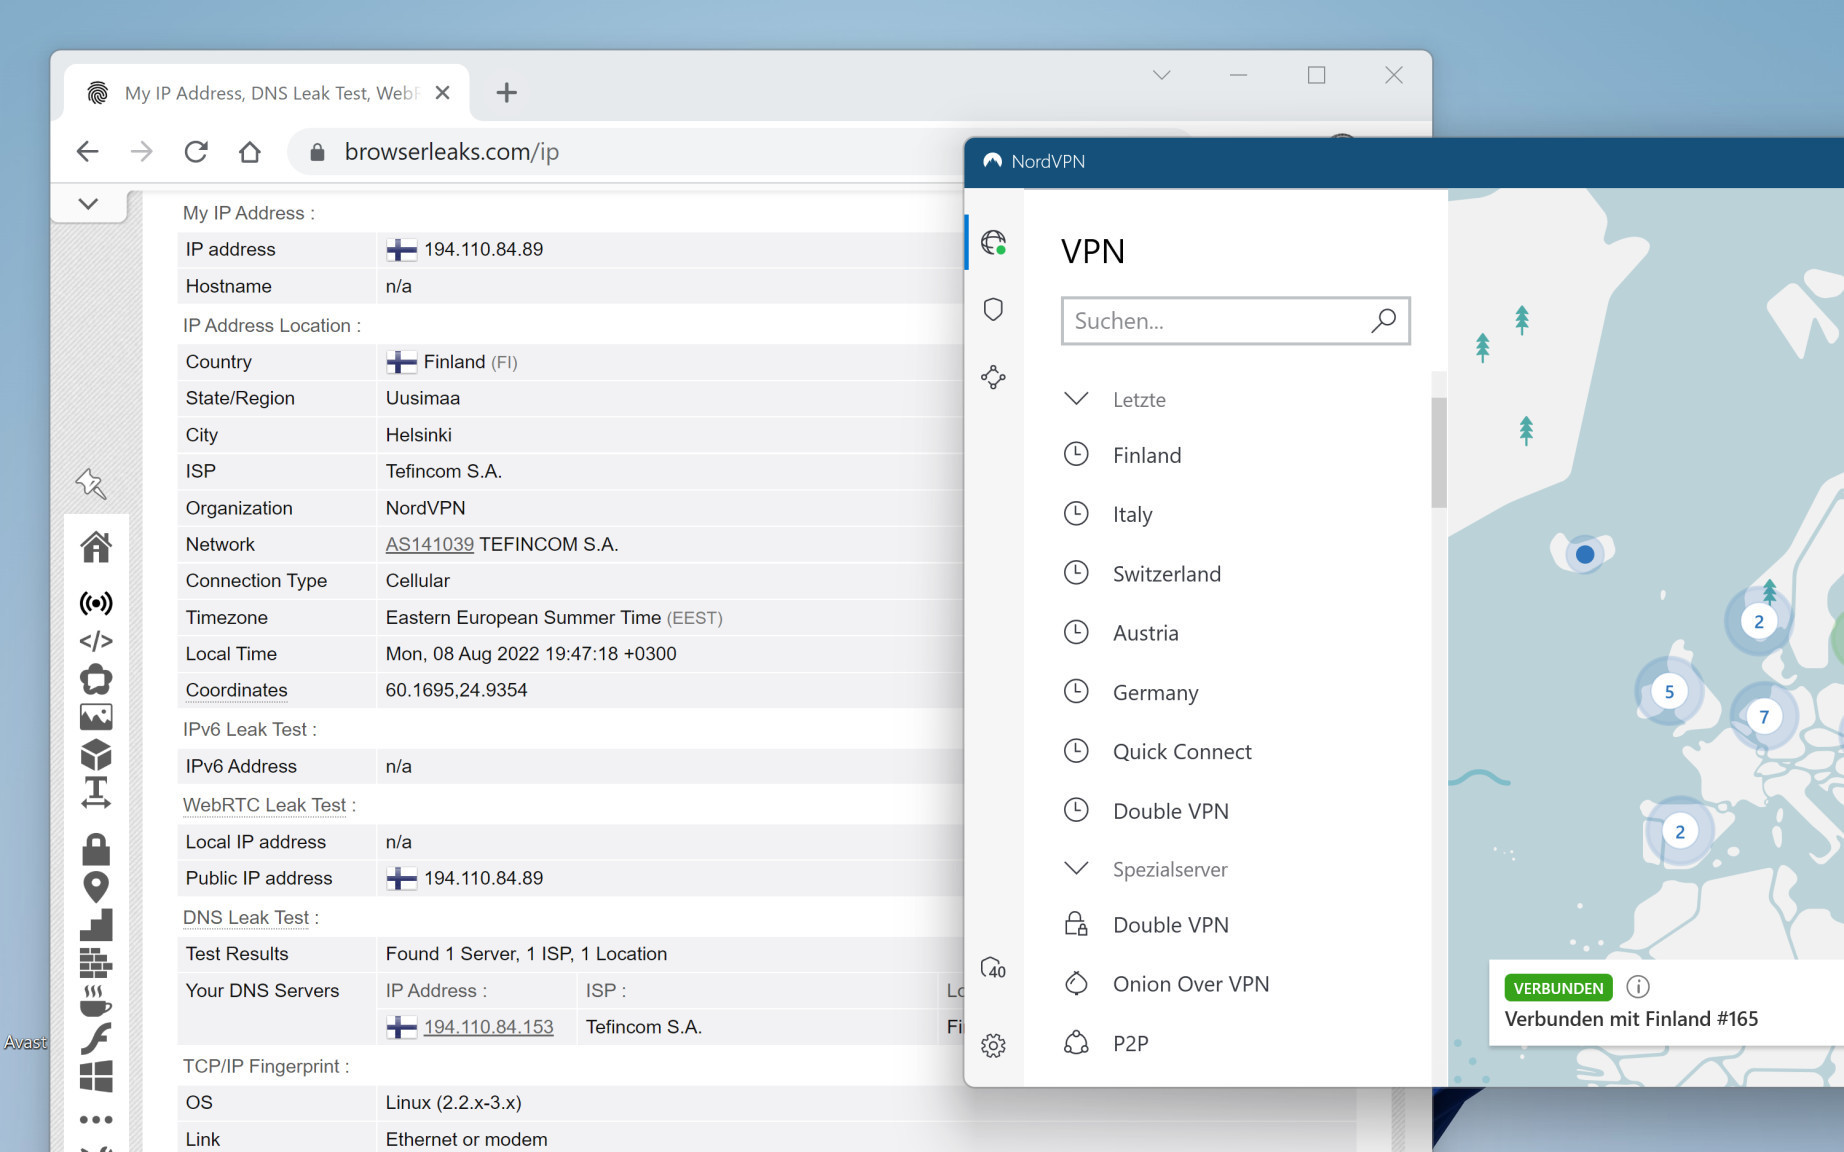Image resolution: width=1844 pixels, height=1152 pixels.
Task: Open the geolocation pin sidebar icon
Action: click(96, 887)
